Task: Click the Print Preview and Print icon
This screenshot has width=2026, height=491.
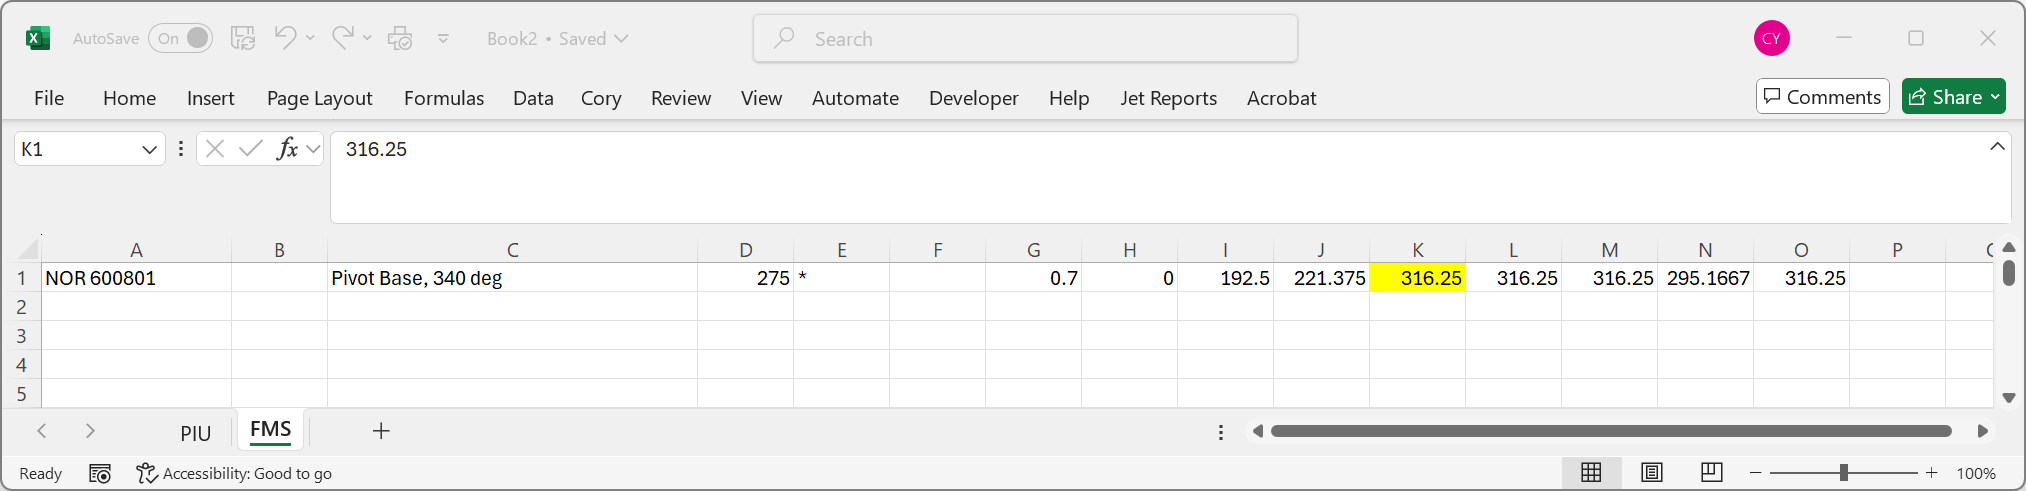Action: [400, 39]
